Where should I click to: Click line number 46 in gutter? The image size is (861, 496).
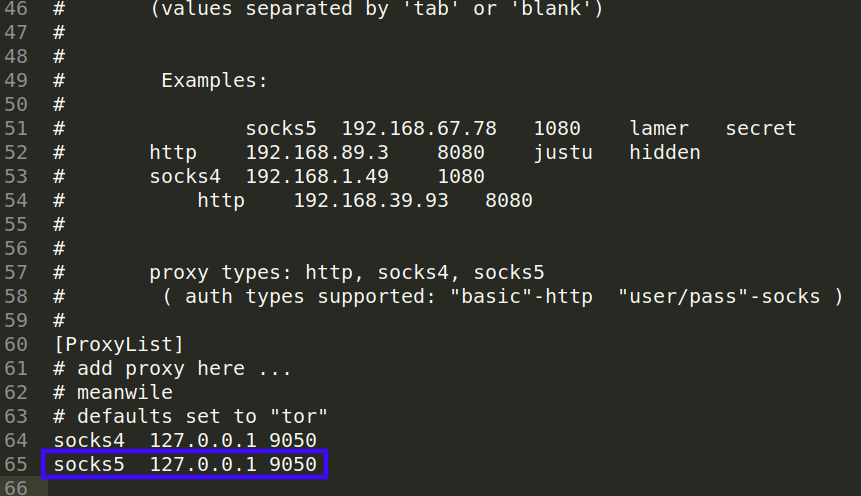pyautogui.click(x=16, y=8)
